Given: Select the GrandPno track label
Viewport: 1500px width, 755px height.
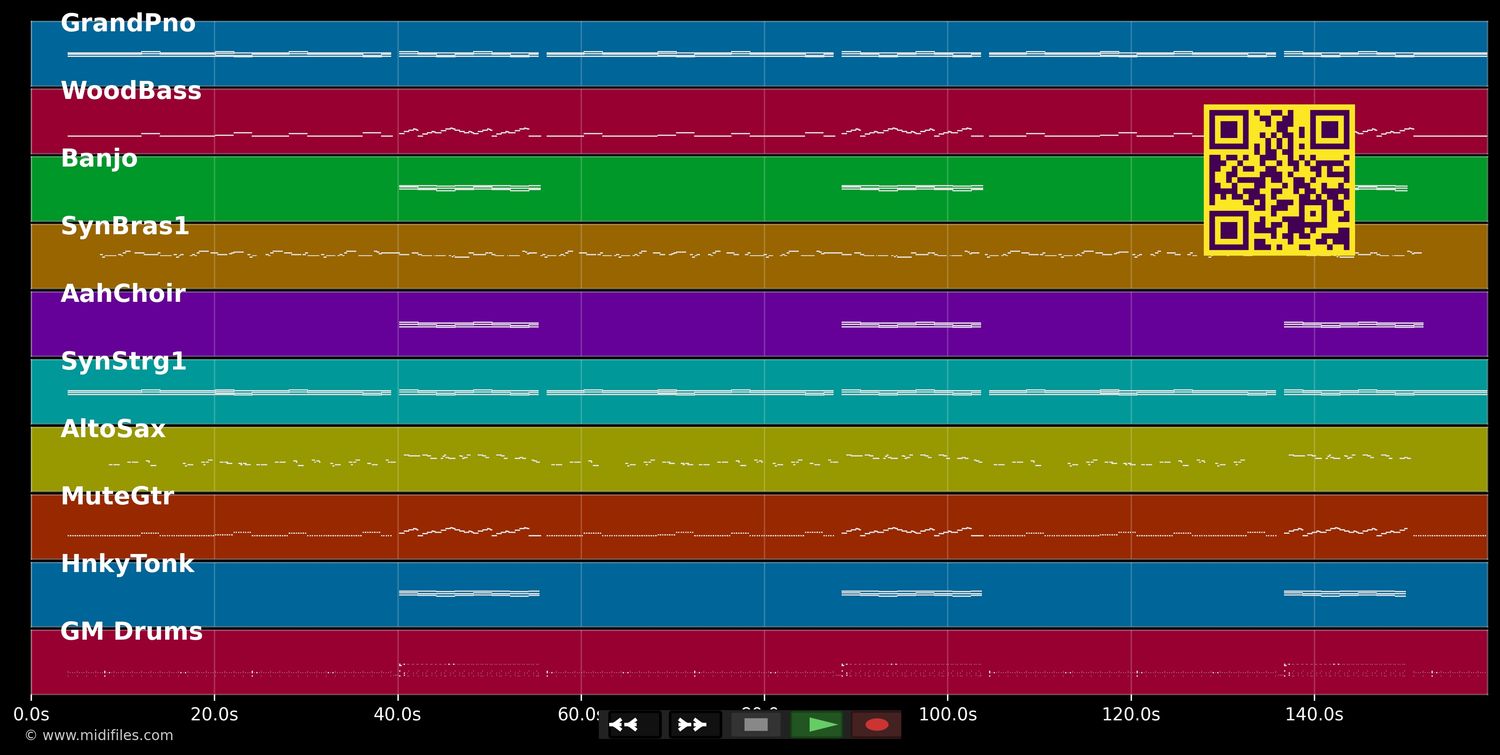Looking at the screenshot, I should pos(128,24).
